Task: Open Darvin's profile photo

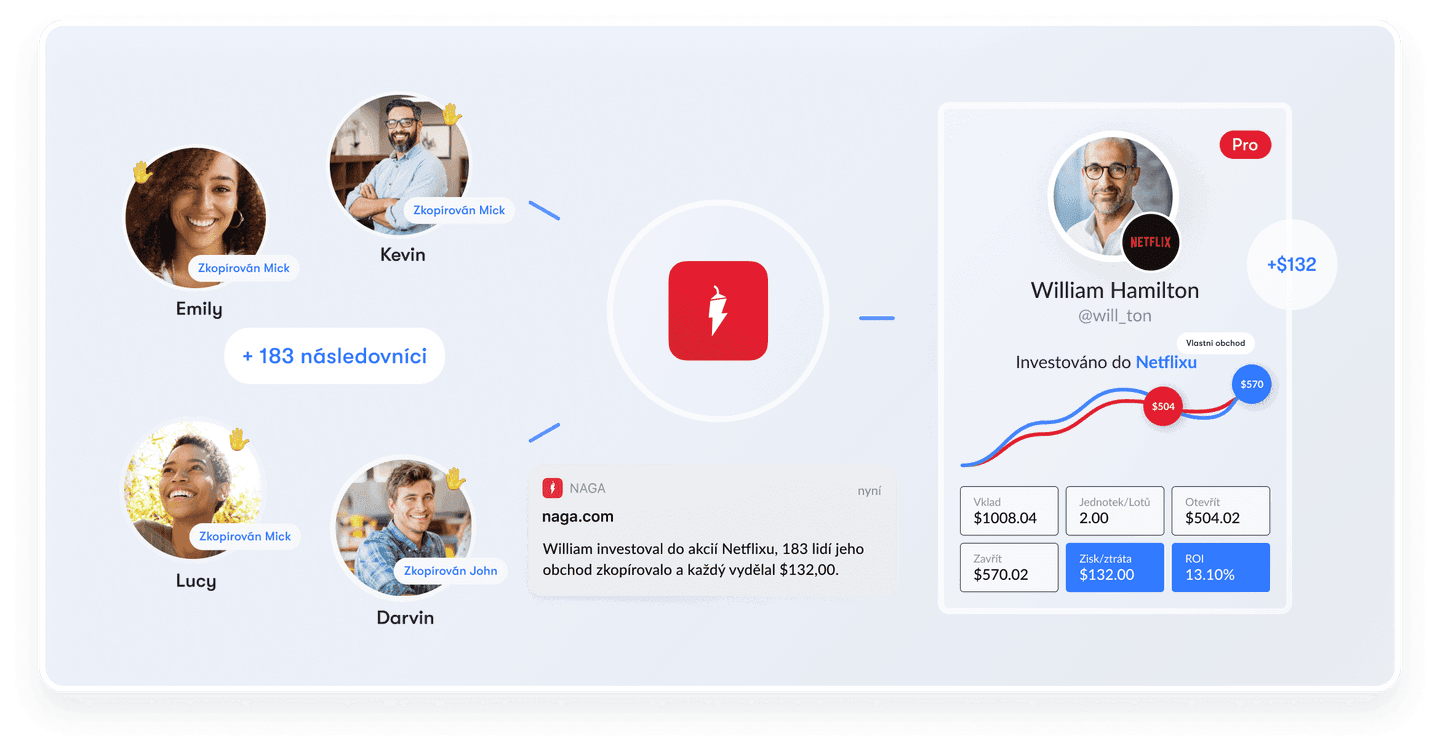Action: [x=403, y=527]
